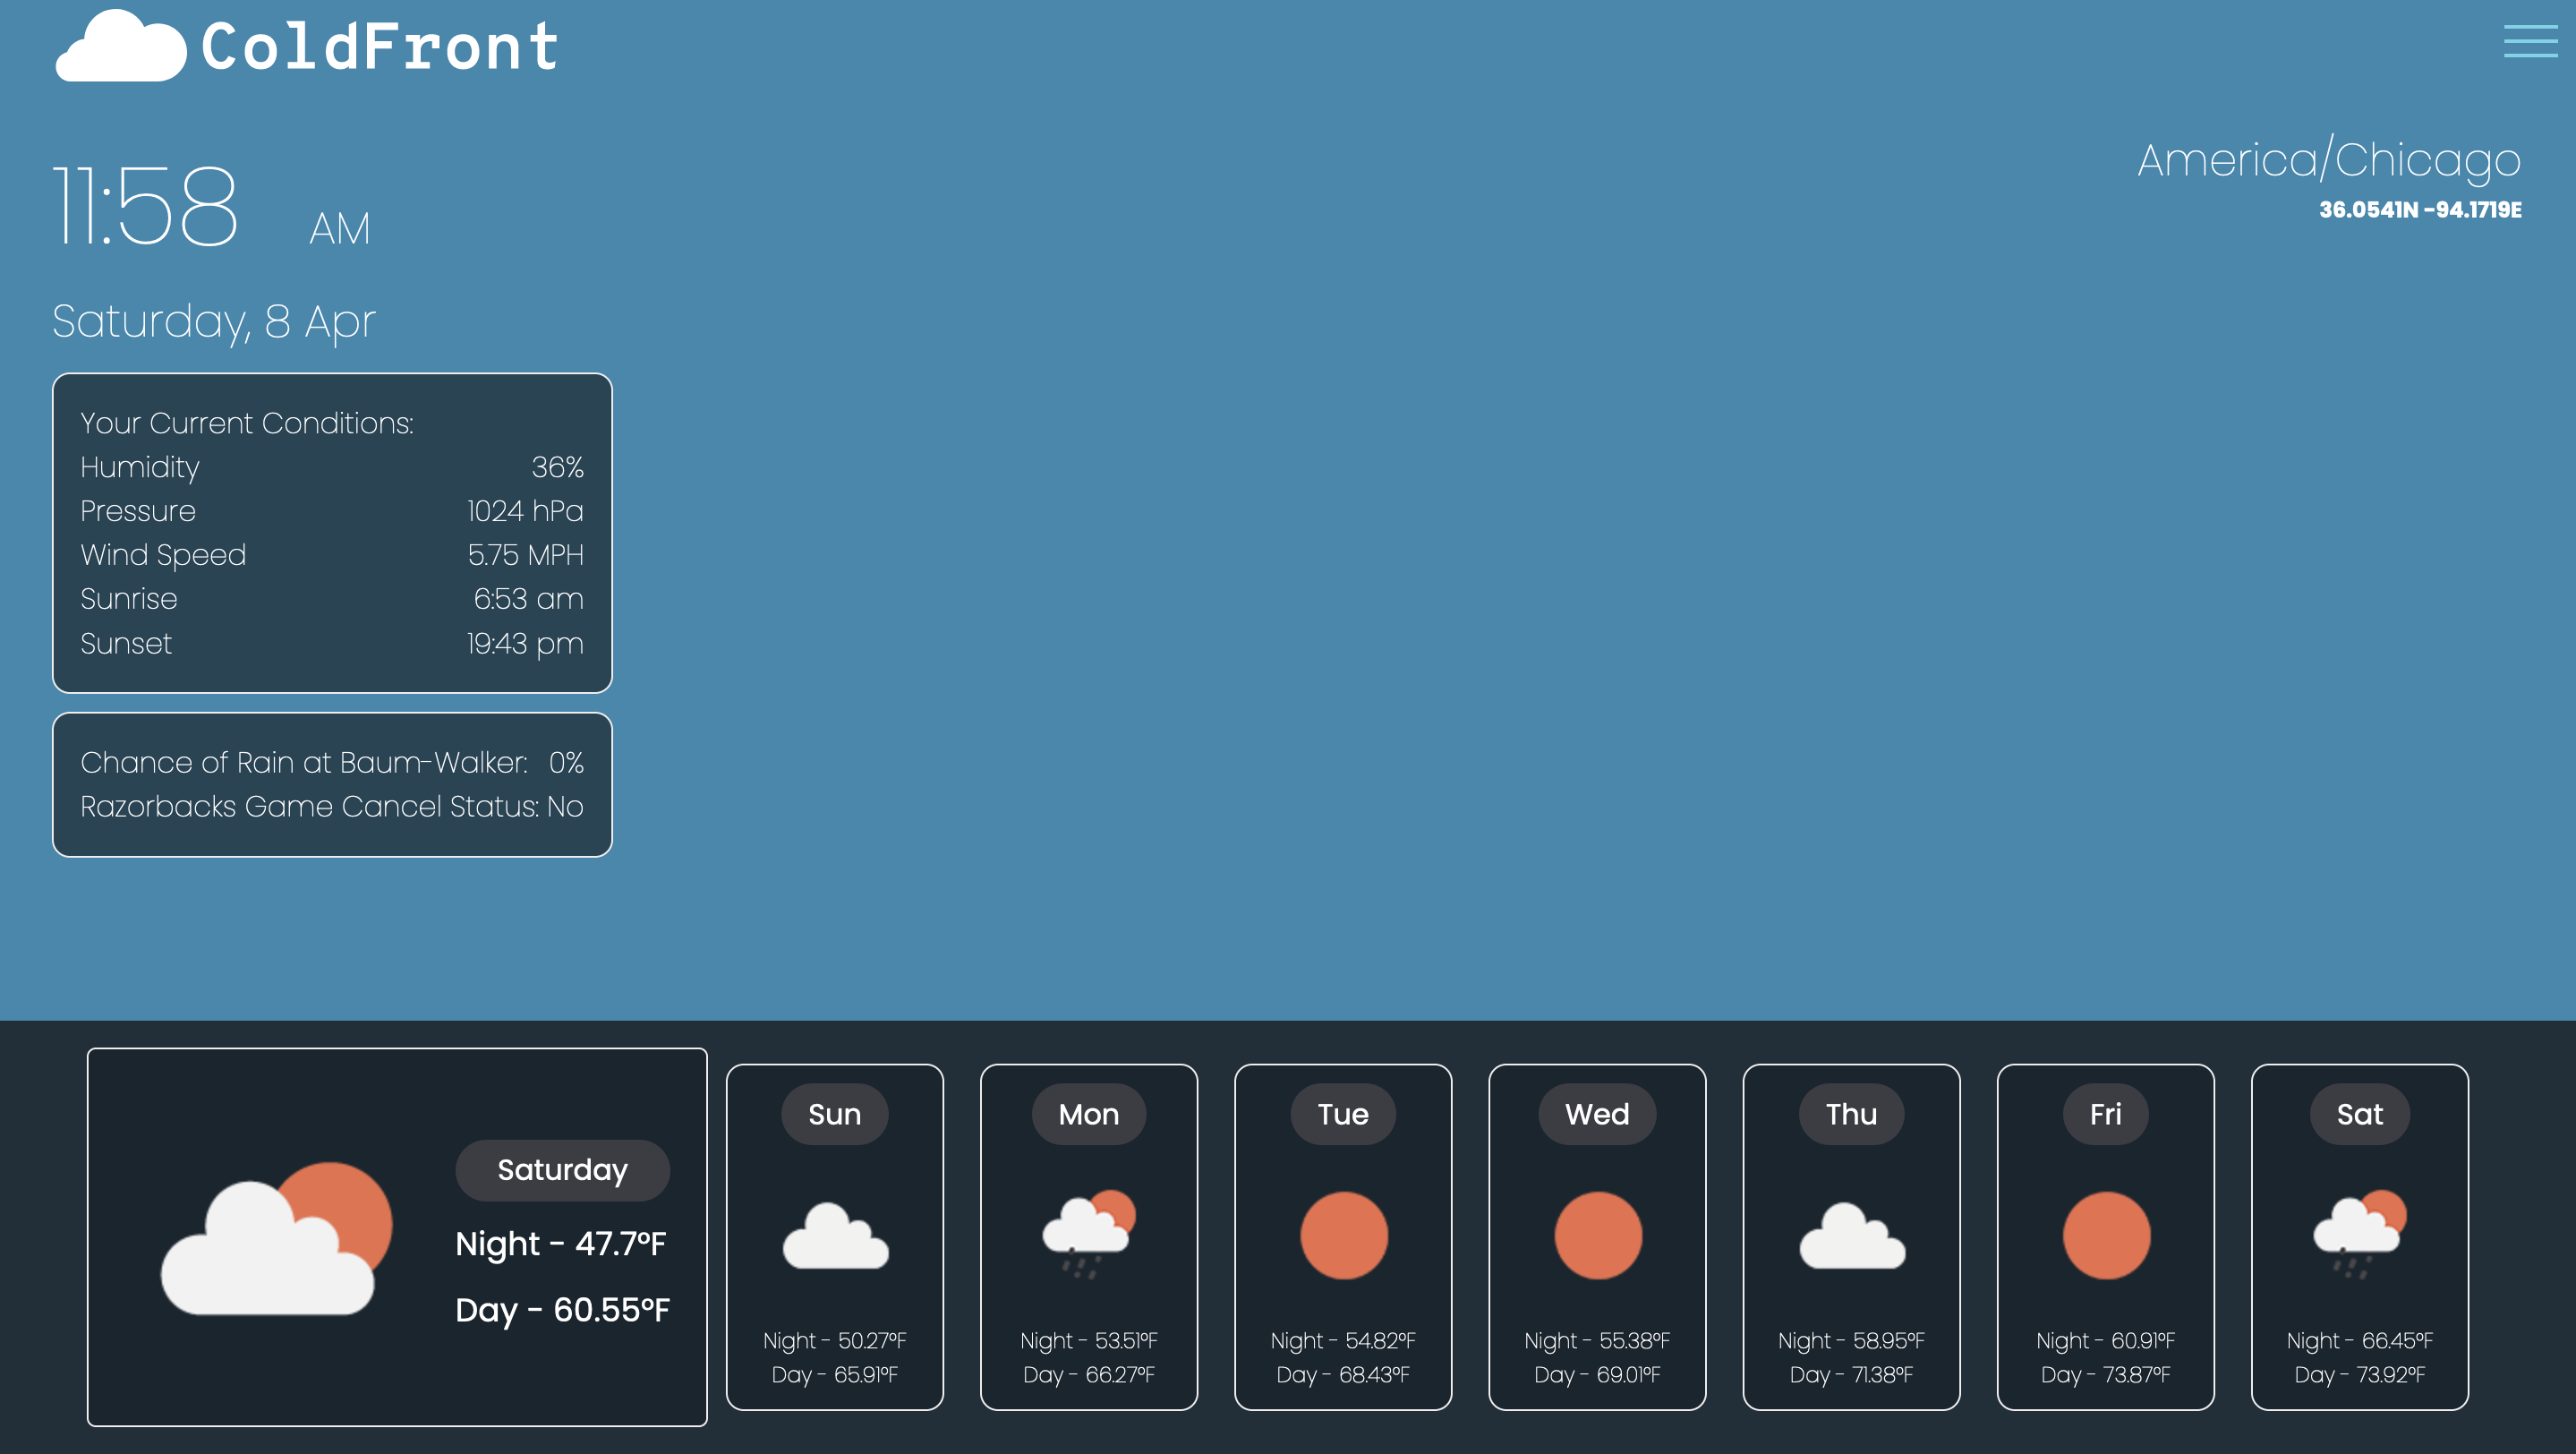This screenshot has width=2576, height=1454.
Task: Select the Sat day pill
Action: (x=2360, y=1114)
